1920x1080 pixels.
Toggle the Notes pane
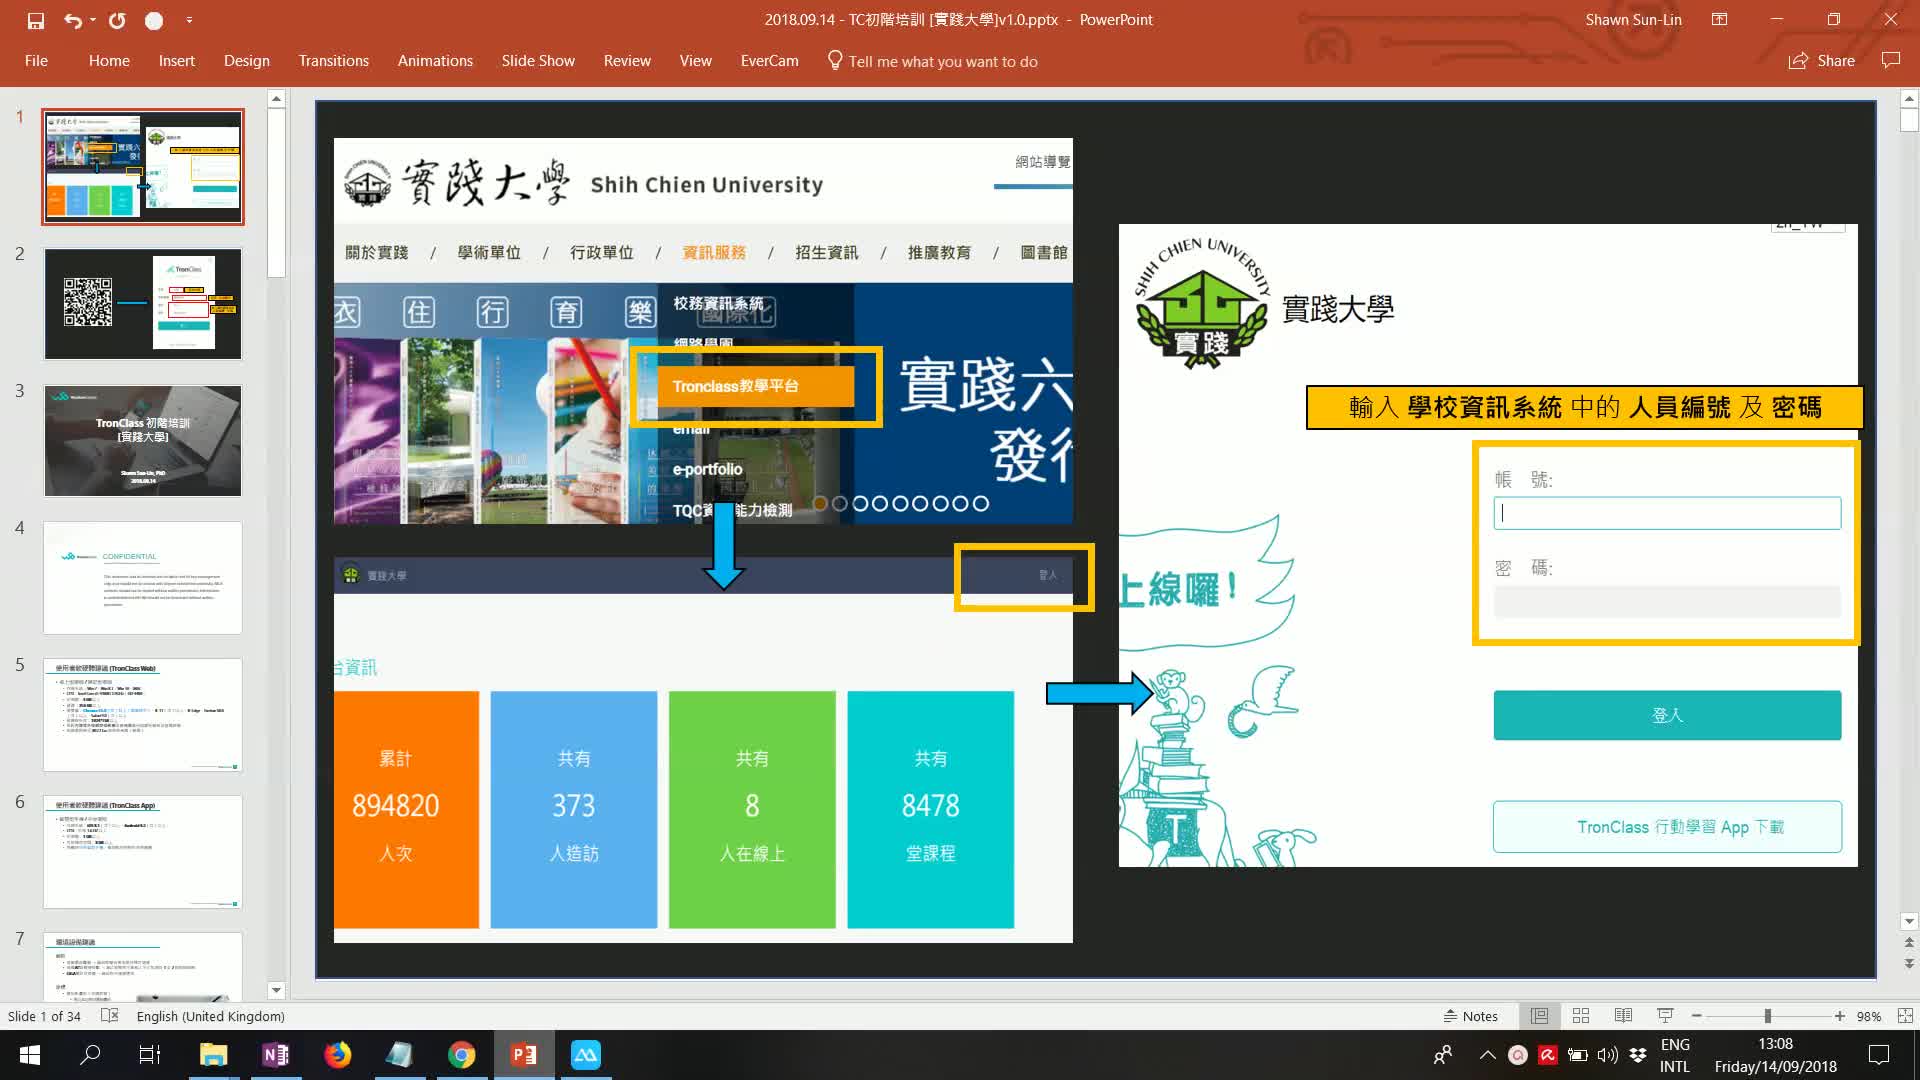(x=1470, y=1016)
